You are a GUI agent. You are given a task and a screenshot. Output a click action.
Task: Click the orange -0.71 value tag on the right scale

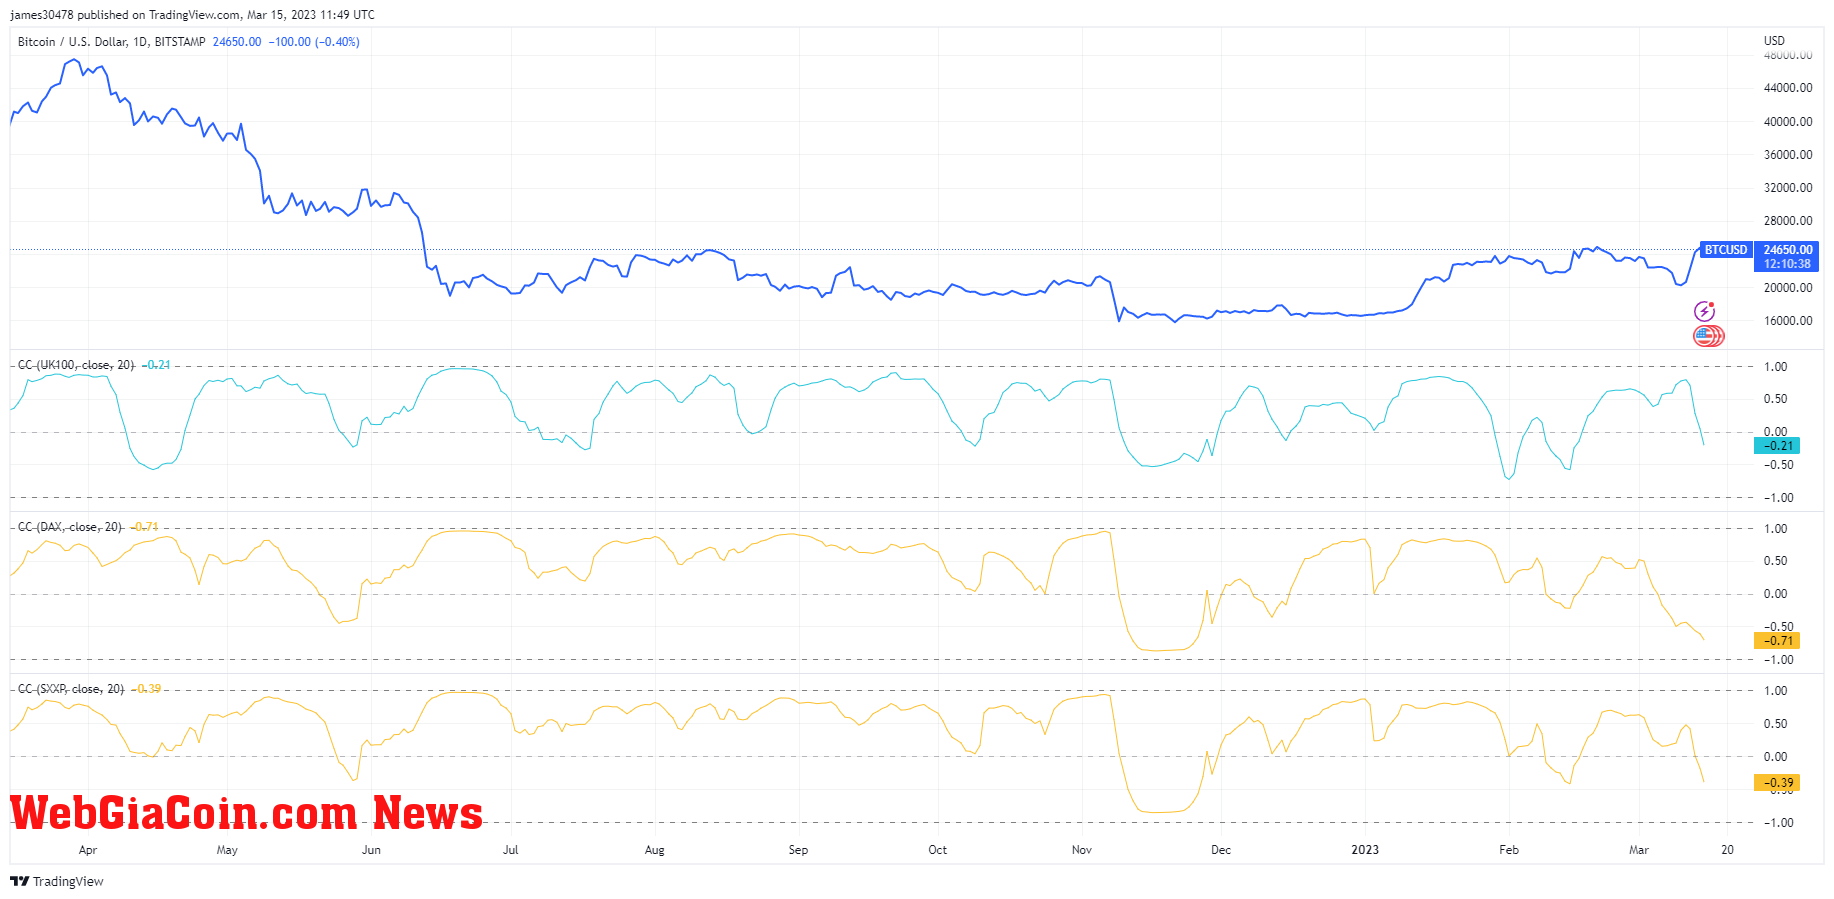1777,641
